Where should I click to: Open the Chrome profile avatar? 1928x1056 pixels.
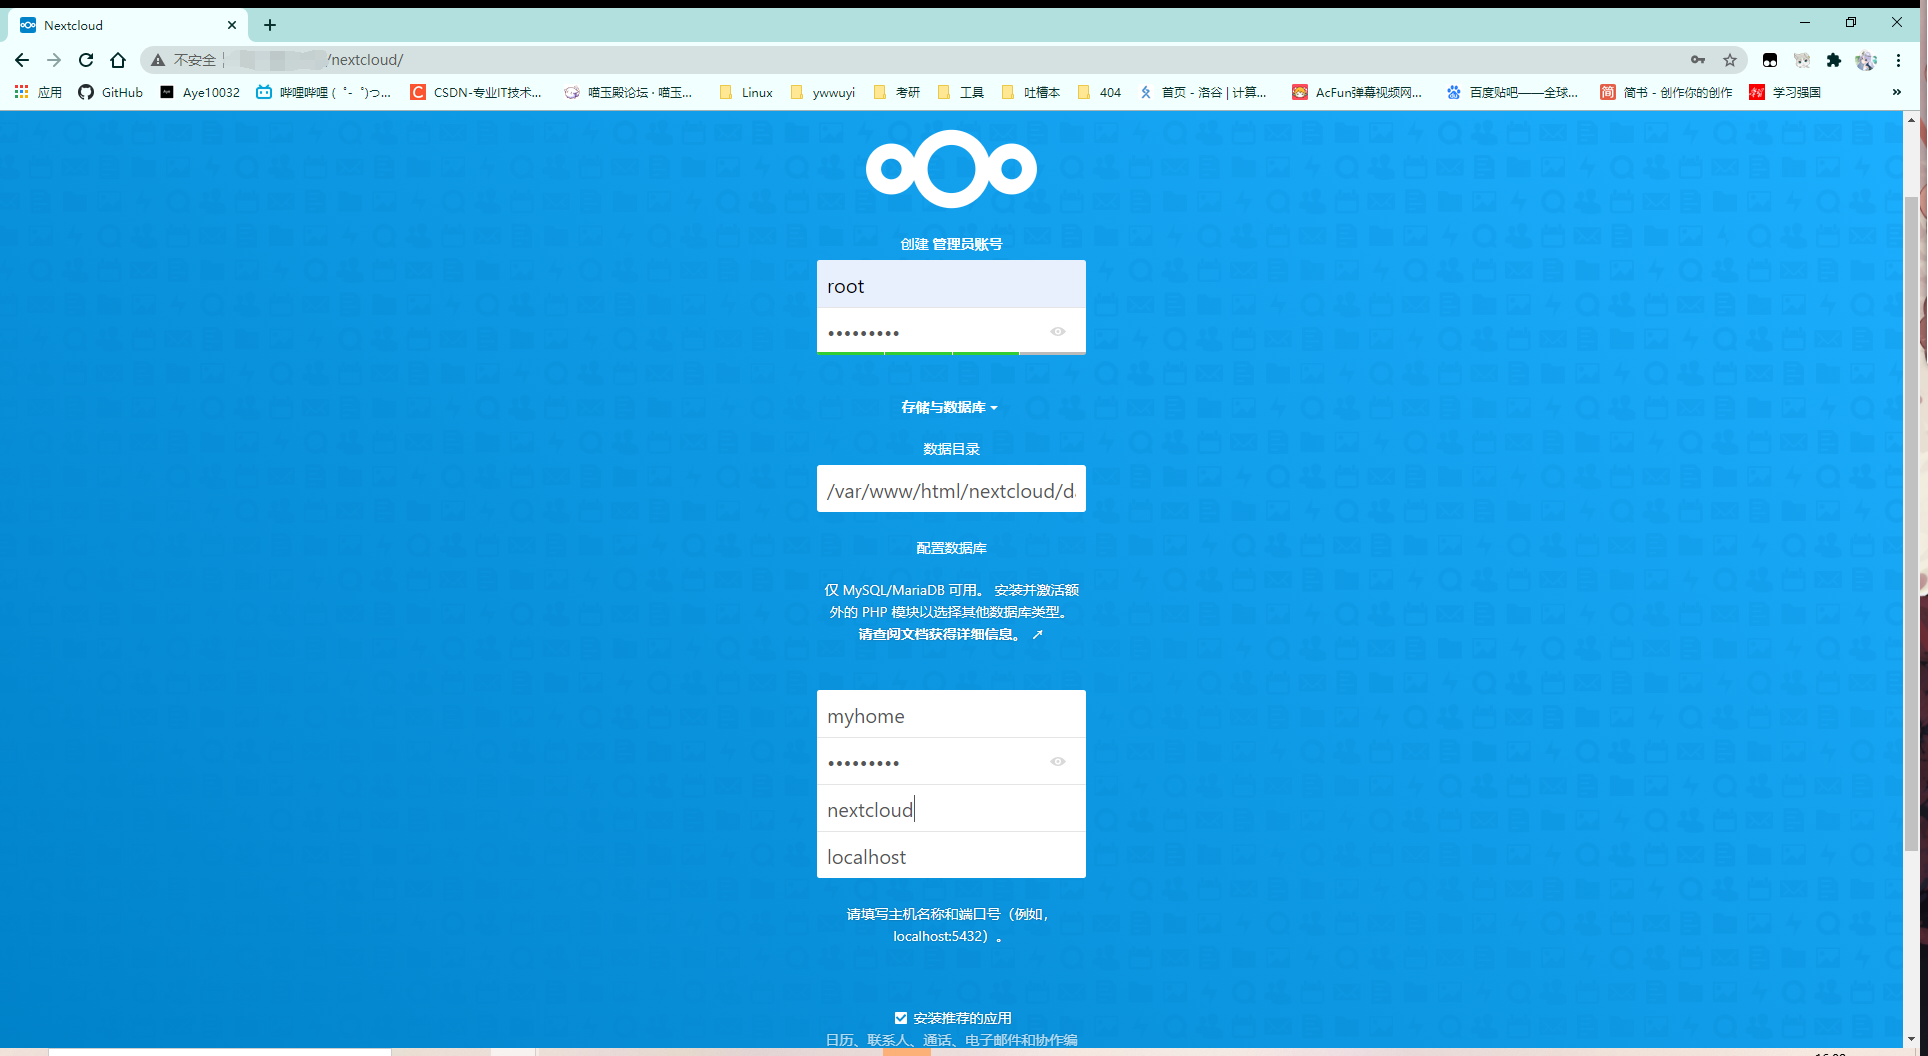(x=1866, y=60)
